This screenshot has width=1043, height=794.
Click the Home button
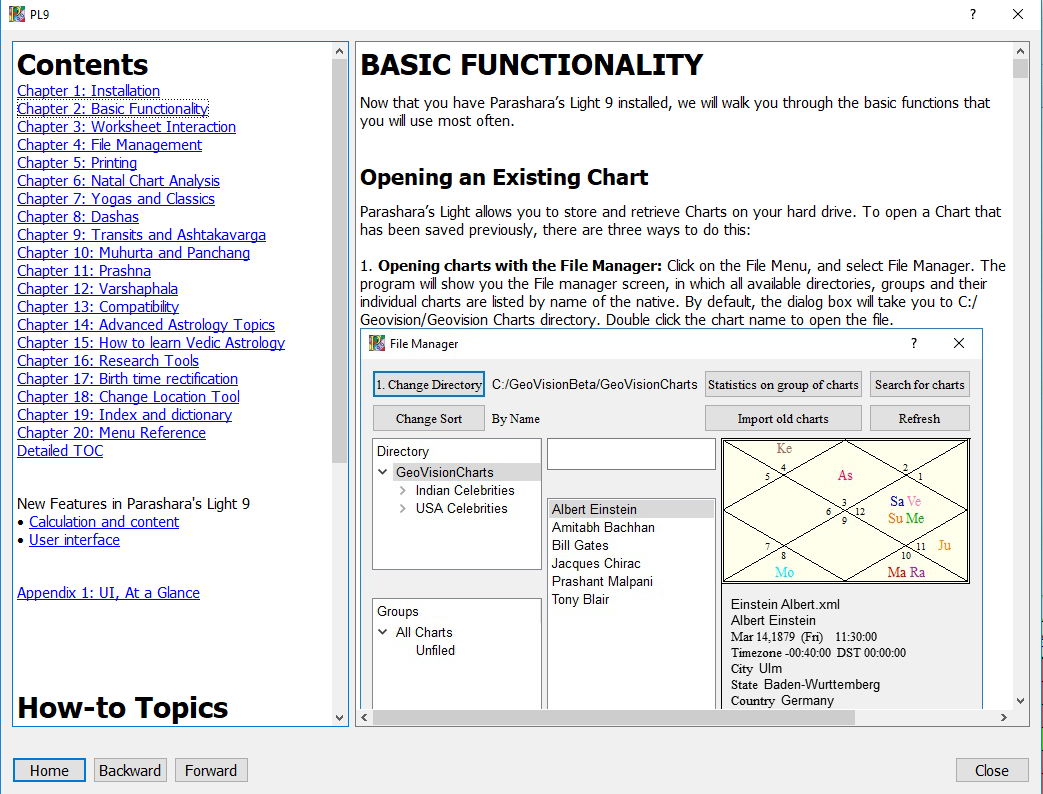point(49,770)
